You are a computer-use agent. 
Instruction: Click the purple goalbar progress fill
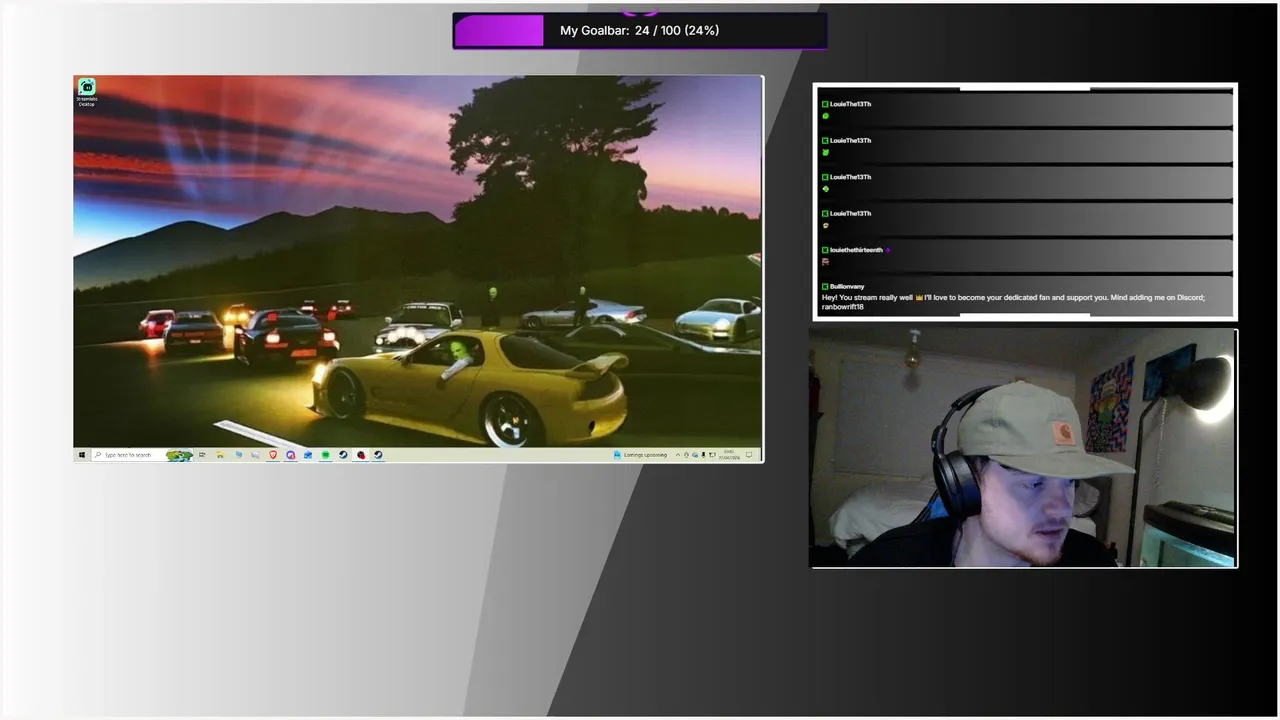[x=499, y=31]
